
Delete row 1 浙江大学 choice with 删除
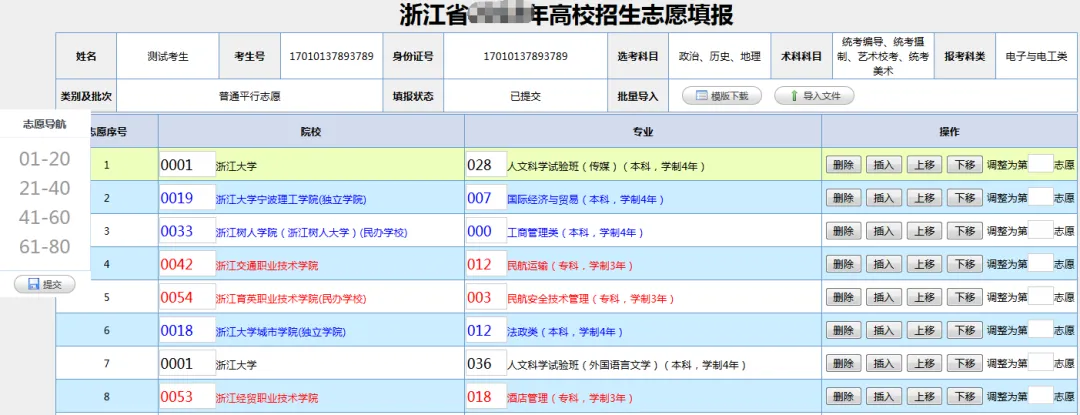pos(842,165)
